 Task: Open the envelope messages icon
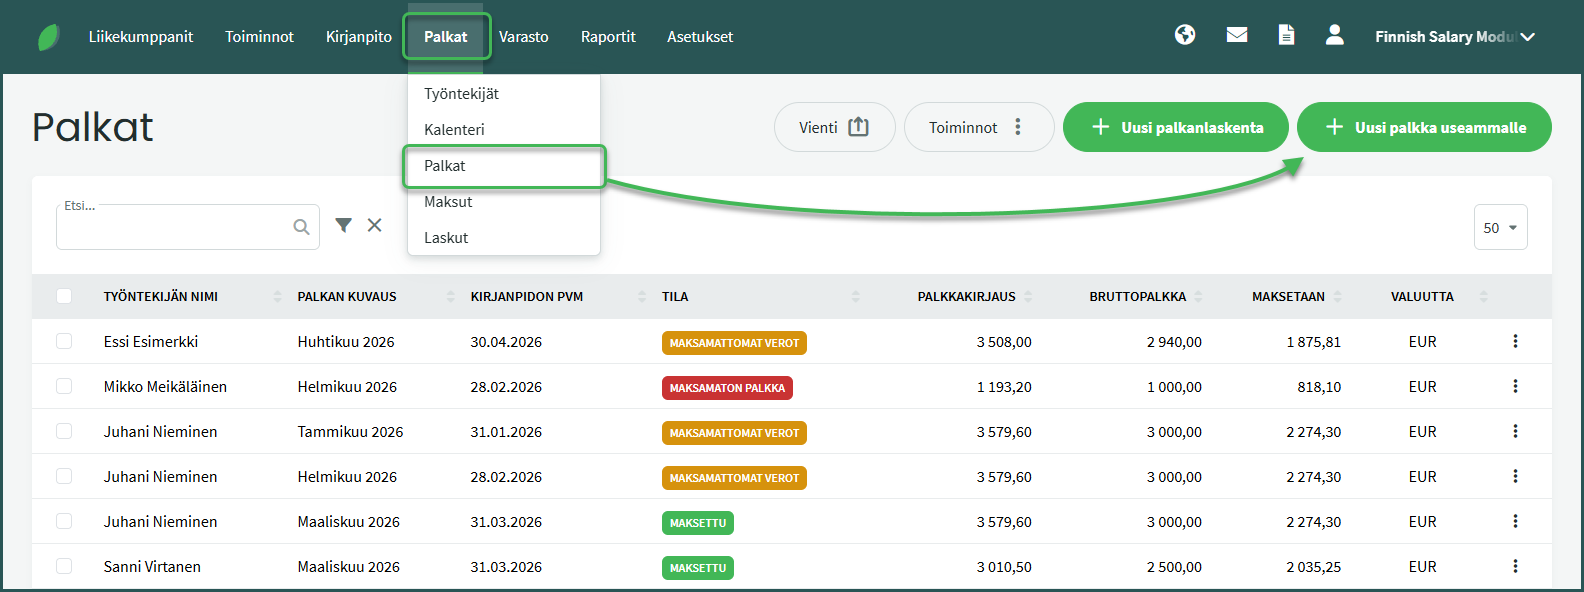coord(1237,35)
